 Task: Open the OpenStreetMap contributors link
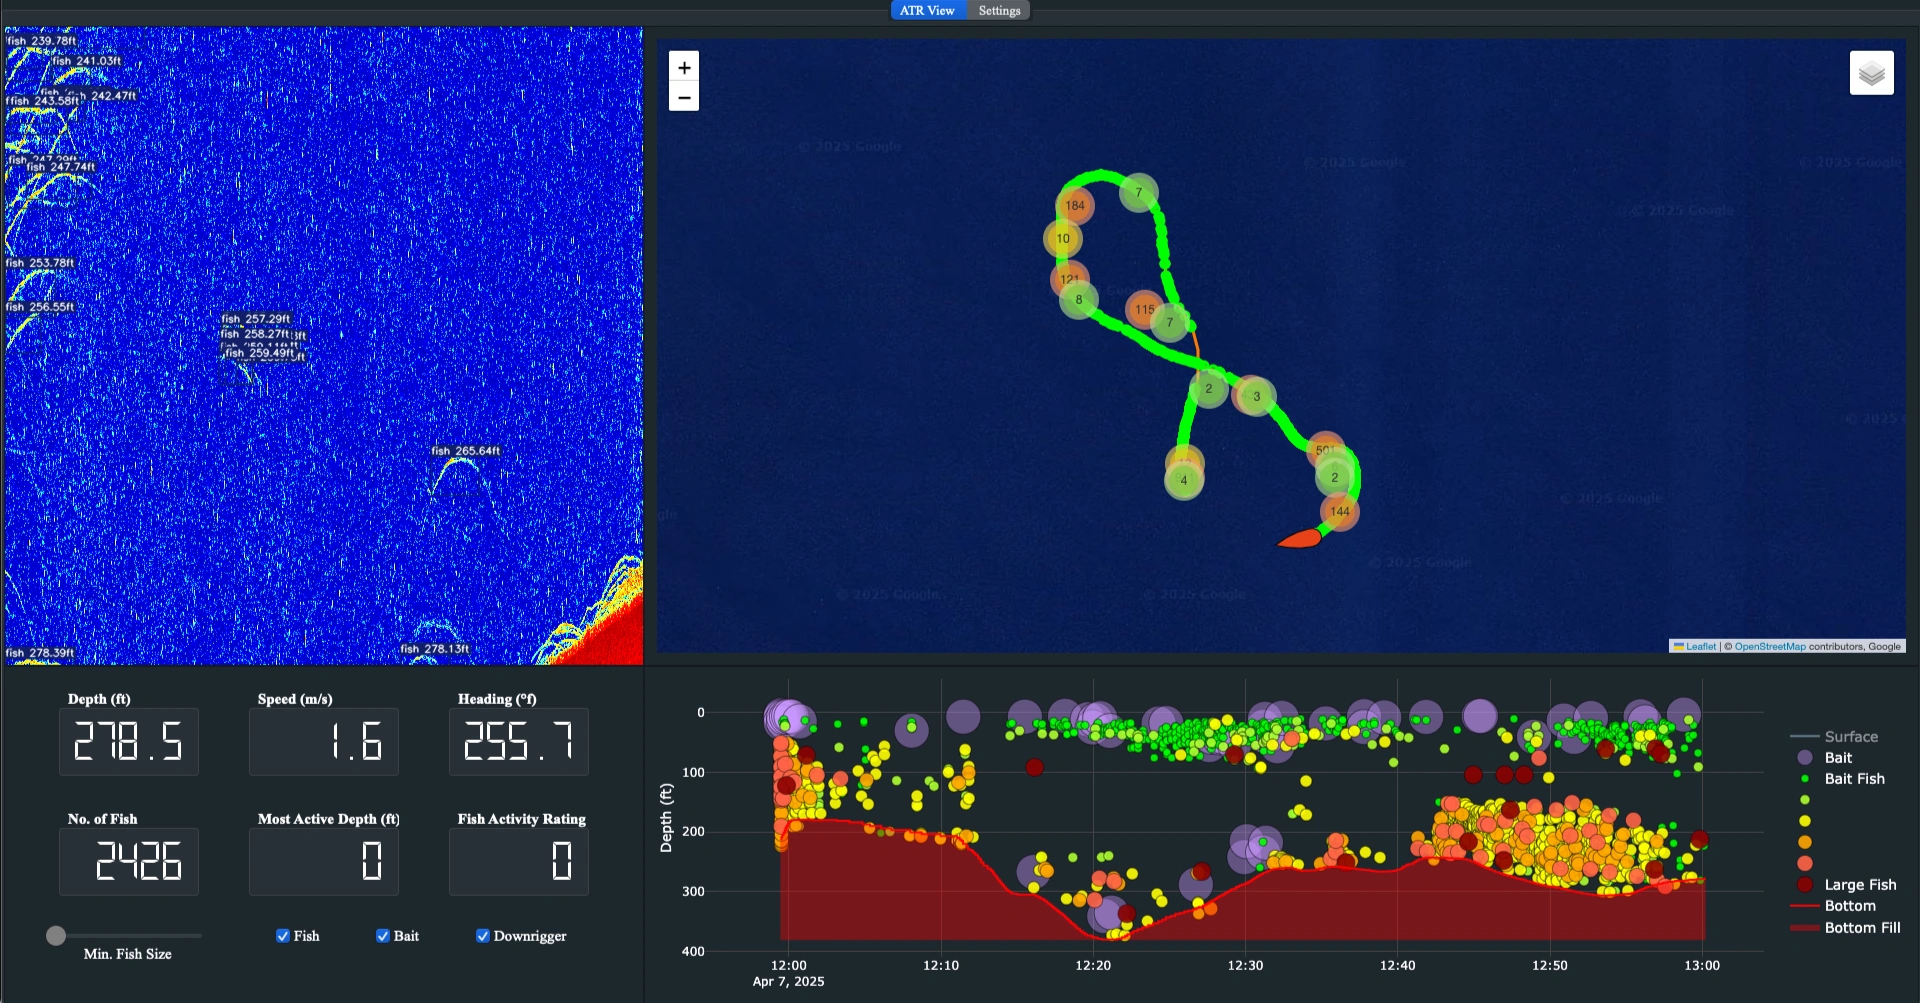coord(1769,647)
